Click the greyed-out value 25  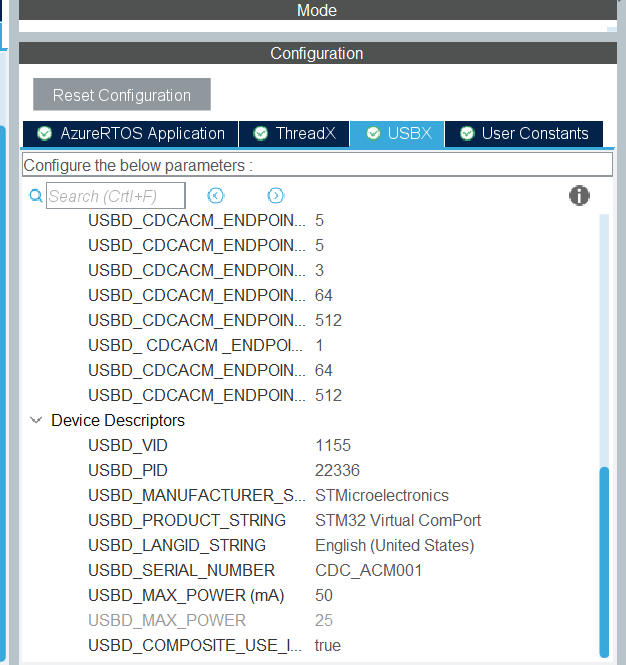[324, 620]
